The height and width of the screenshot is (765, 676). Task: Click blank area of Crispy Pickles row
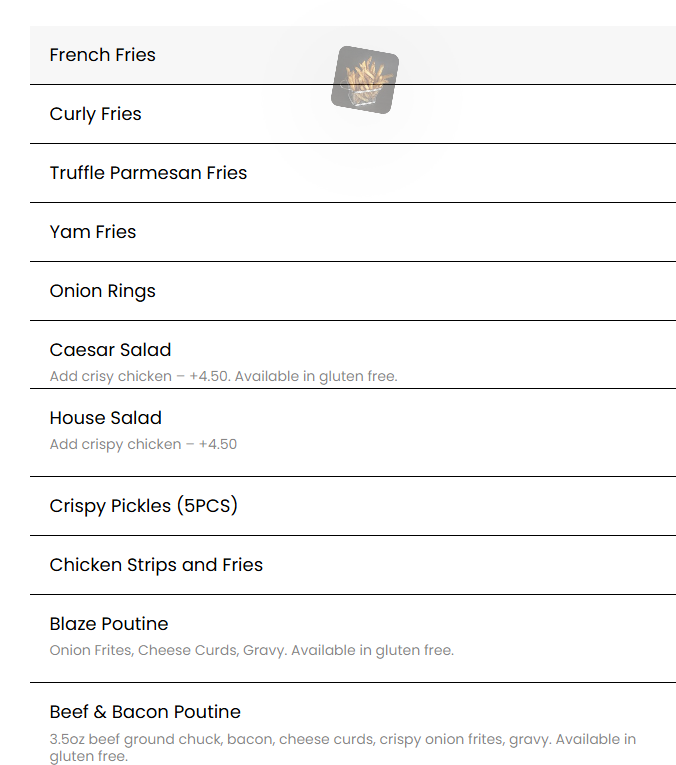pyautogui.click(x=454, y=506)
